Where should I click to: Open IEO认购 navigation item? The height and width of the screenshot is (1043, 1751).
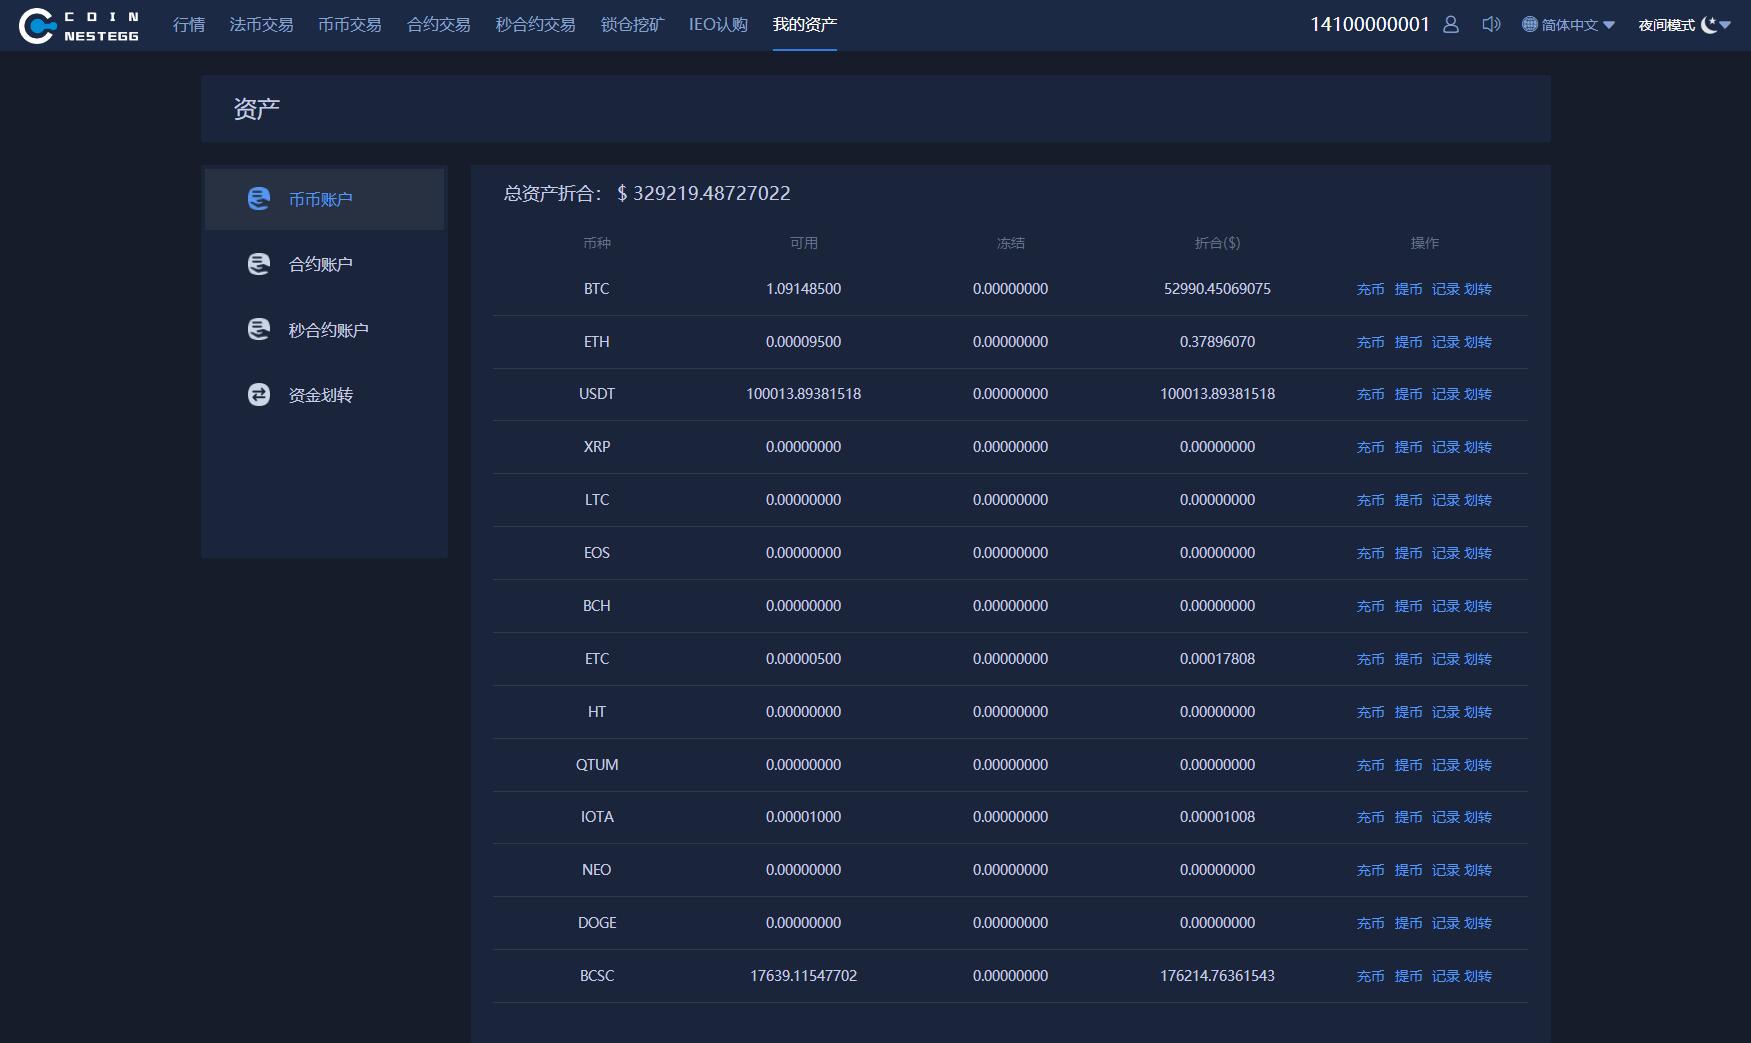(718, 24)
